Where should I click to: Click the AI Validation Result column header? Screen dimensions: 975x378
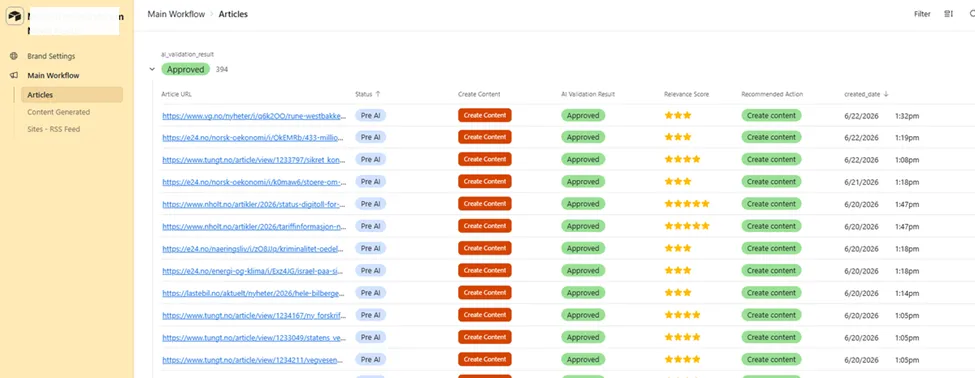pyautogui.click(x=588, y=94)
